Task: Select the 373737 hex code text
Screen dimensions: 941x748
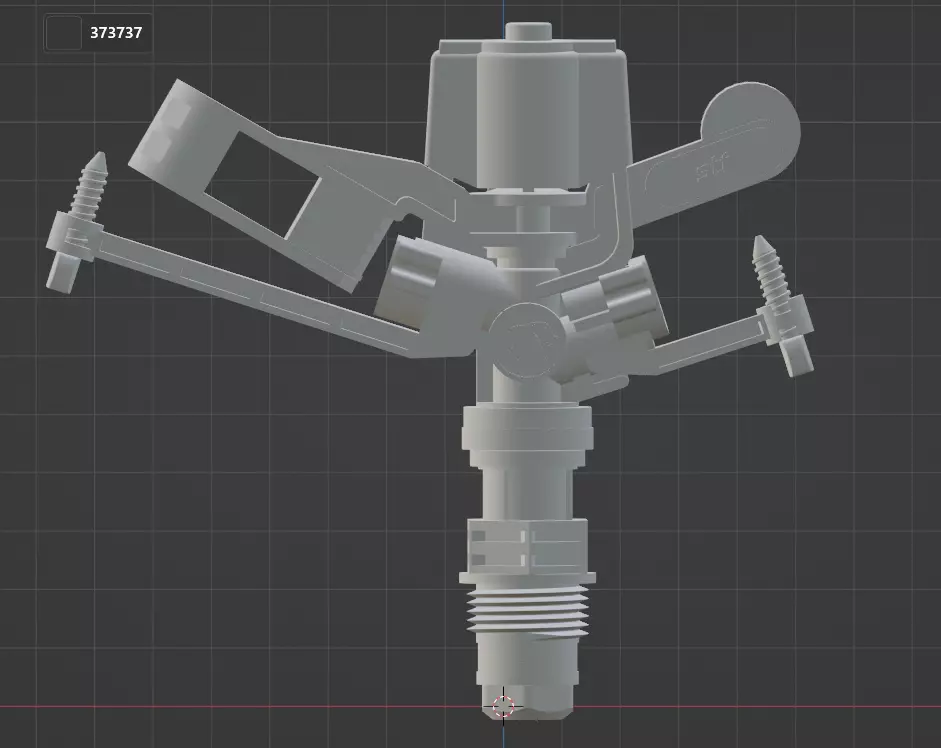Action: [x=116, y=33]
